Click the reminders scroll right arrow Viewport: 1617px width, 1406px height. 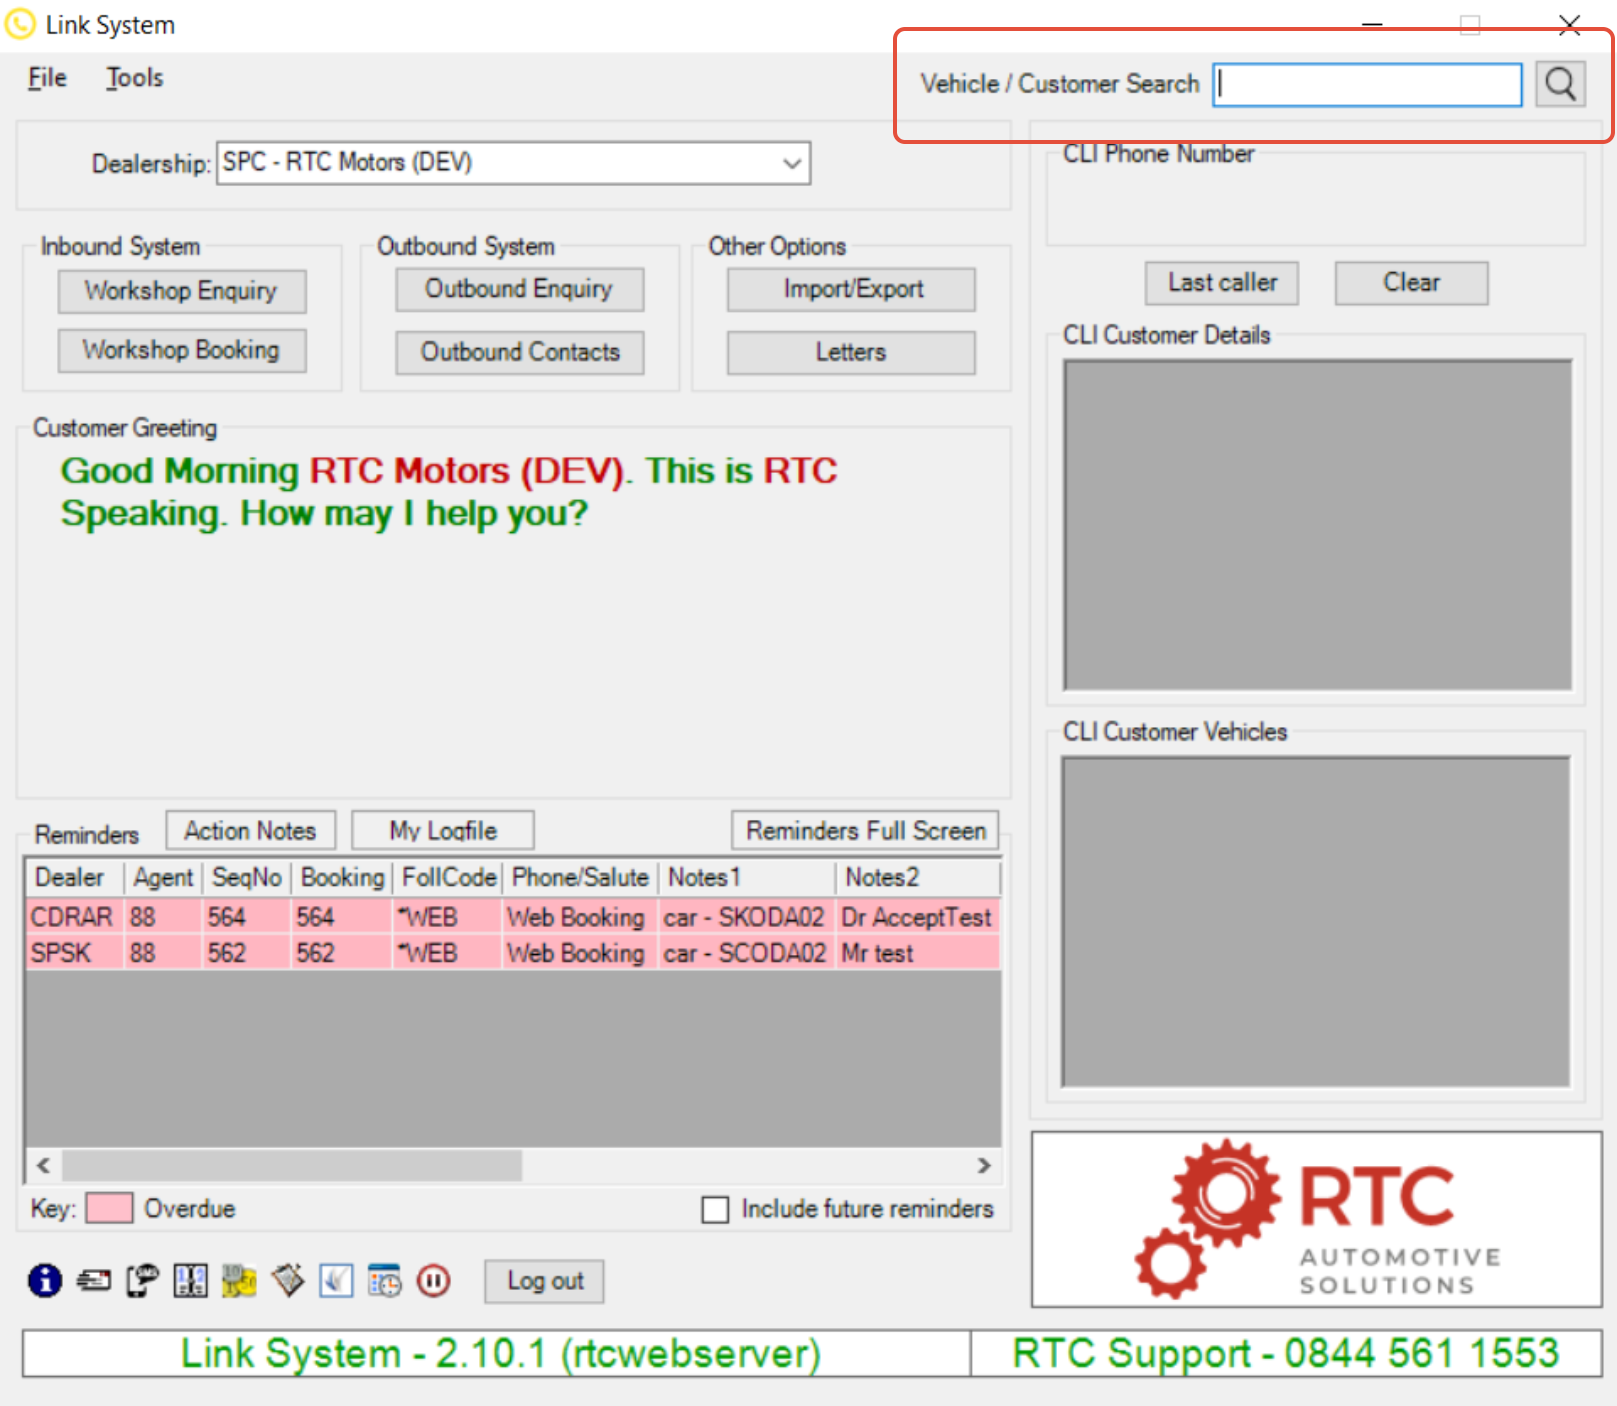[983, 1165]
